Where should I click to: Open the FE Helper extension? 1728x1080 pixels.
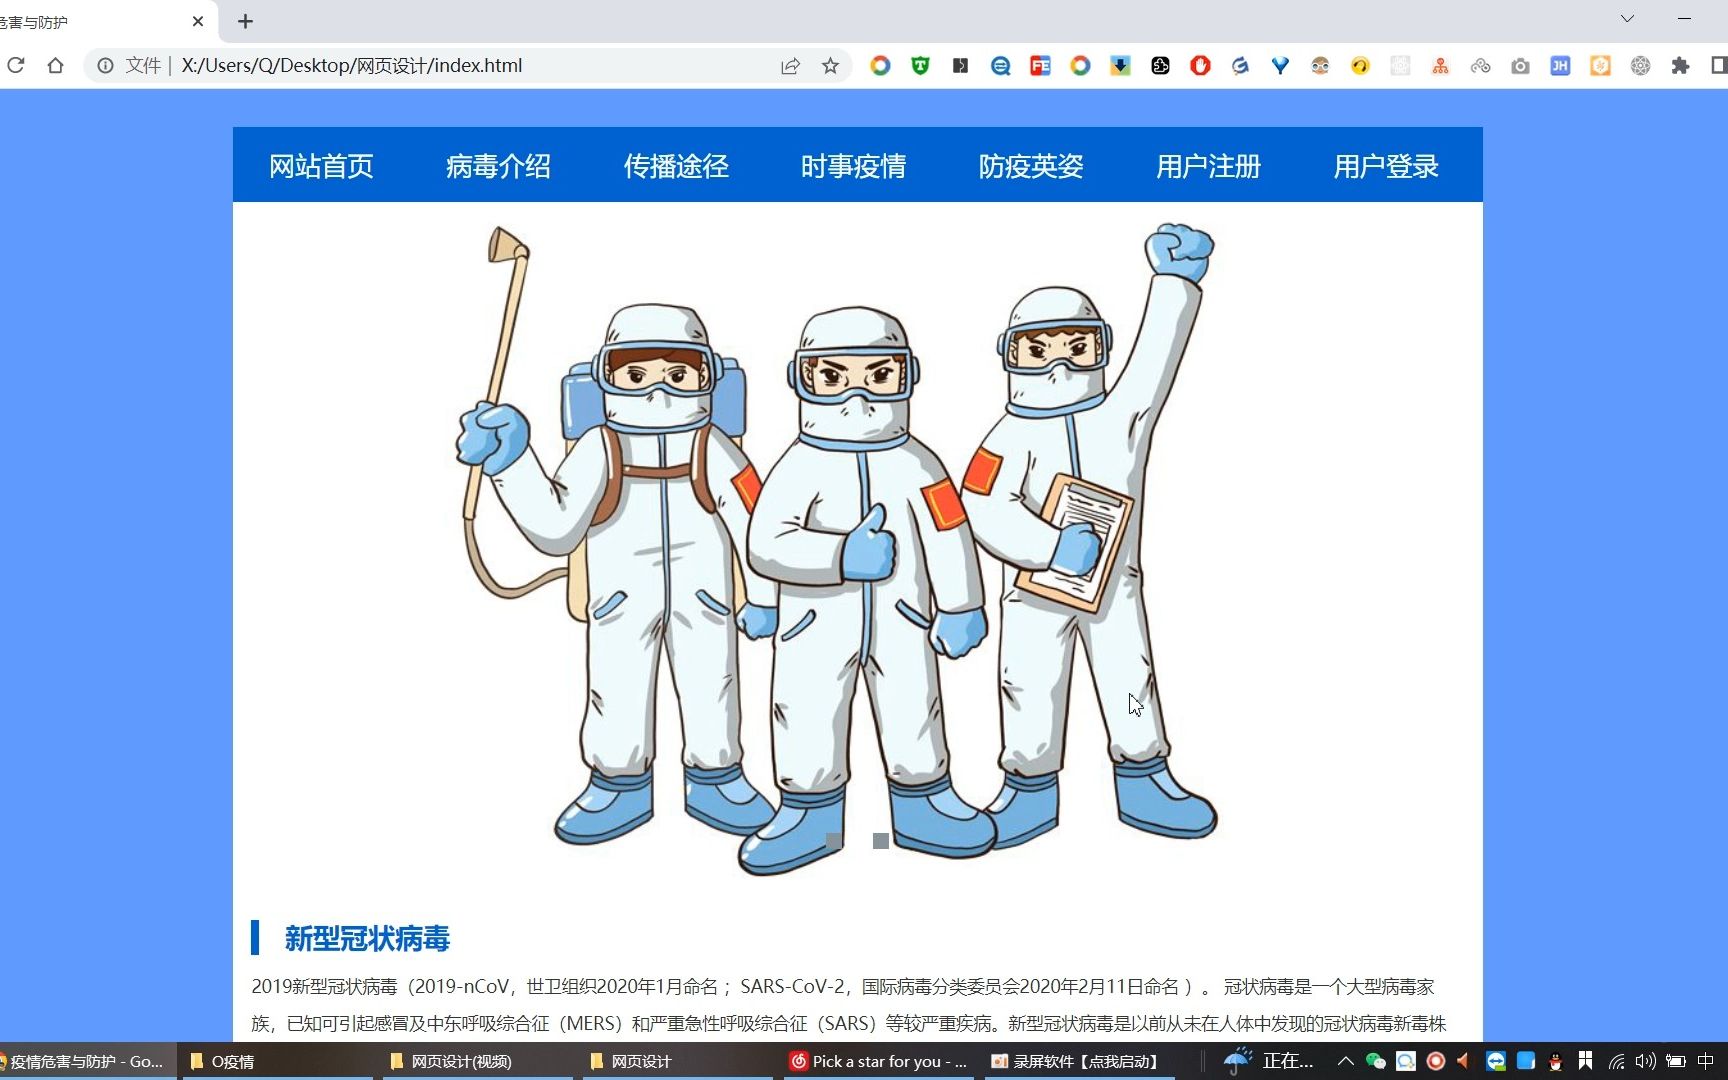point(1040,65)
